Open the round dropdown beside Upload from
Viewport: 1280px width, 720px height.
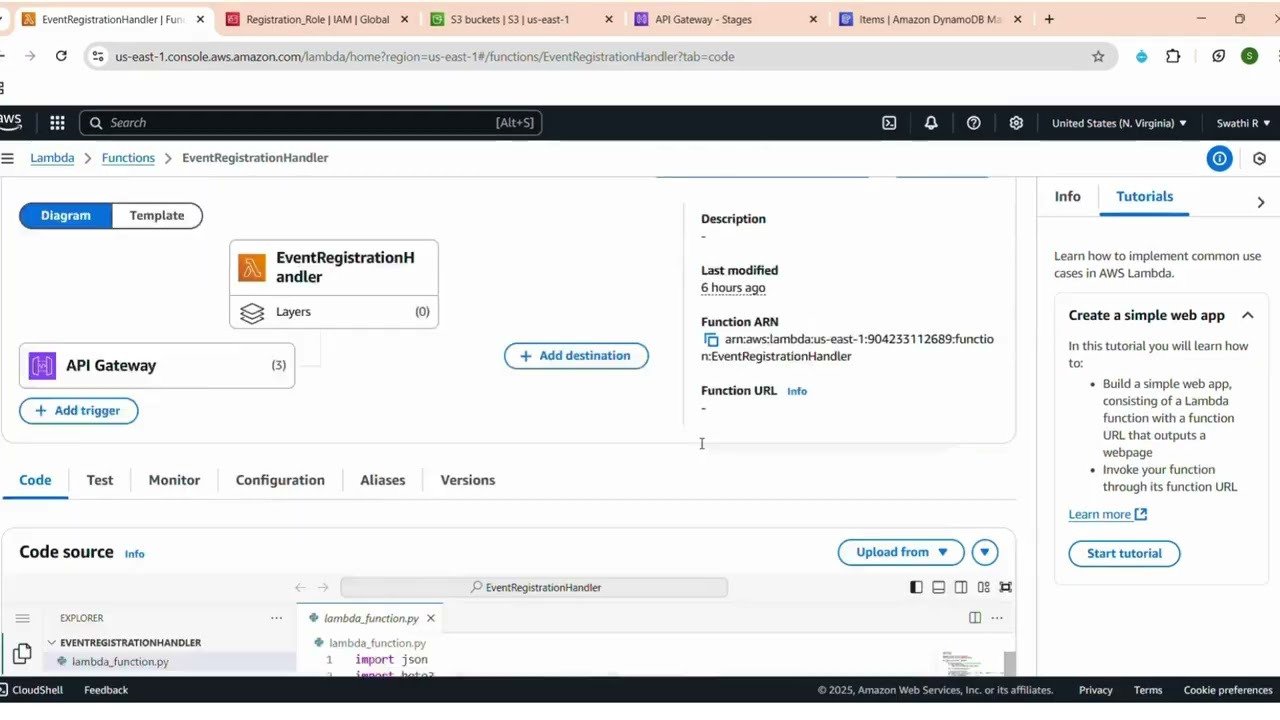point(985,552)
